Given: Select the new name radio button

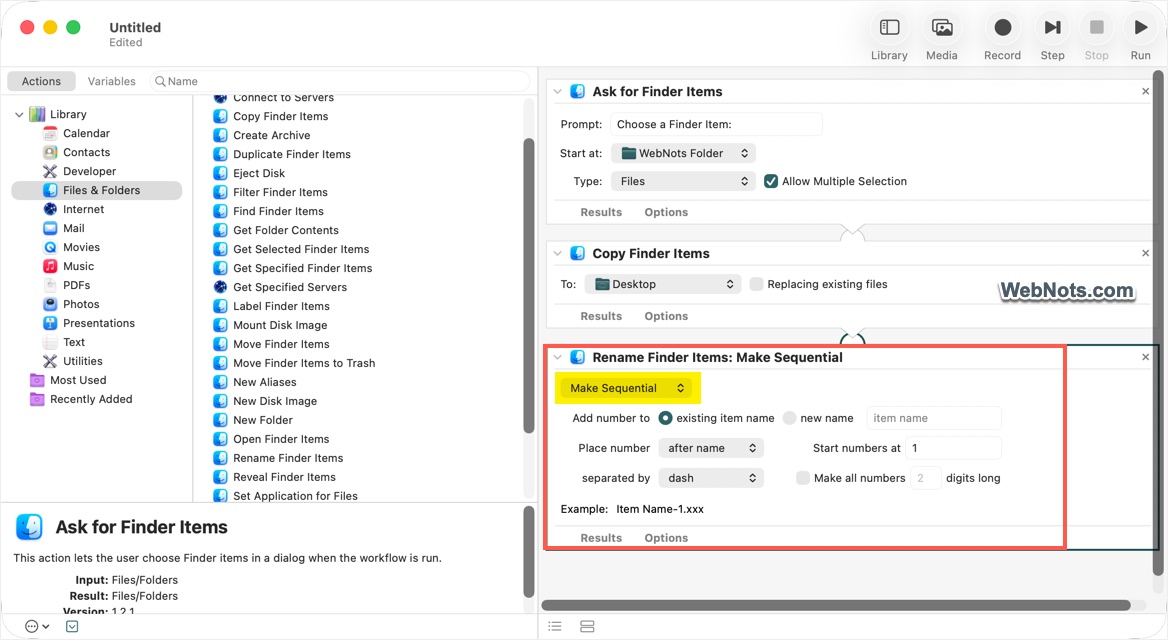Looking at the screenshot, I should [790, 418].
